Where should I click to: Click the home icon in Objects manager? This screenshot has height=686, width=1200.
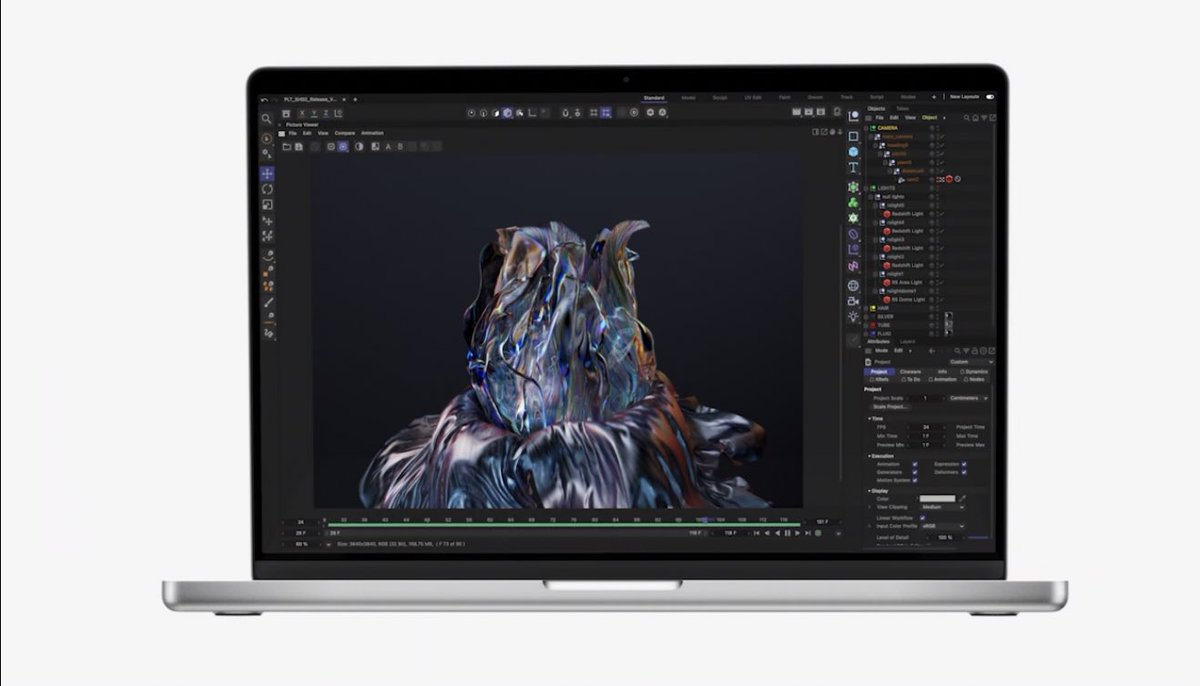(975, 118)
